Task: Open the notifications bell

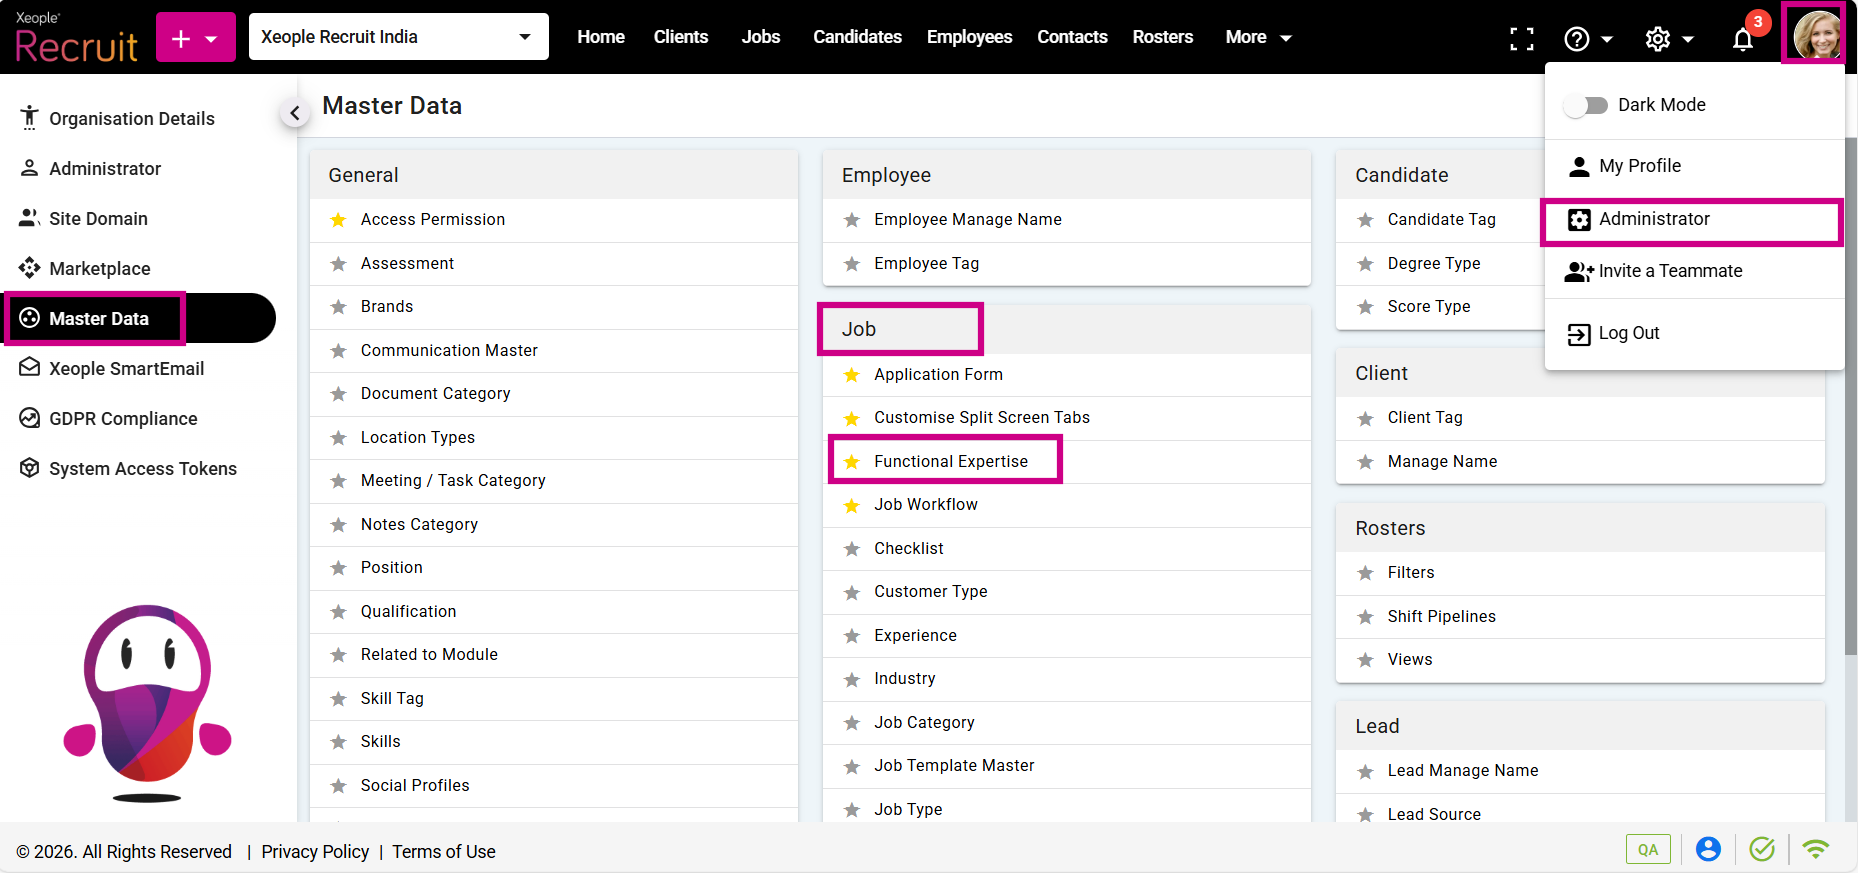Action: click(x=1743, y=39)
